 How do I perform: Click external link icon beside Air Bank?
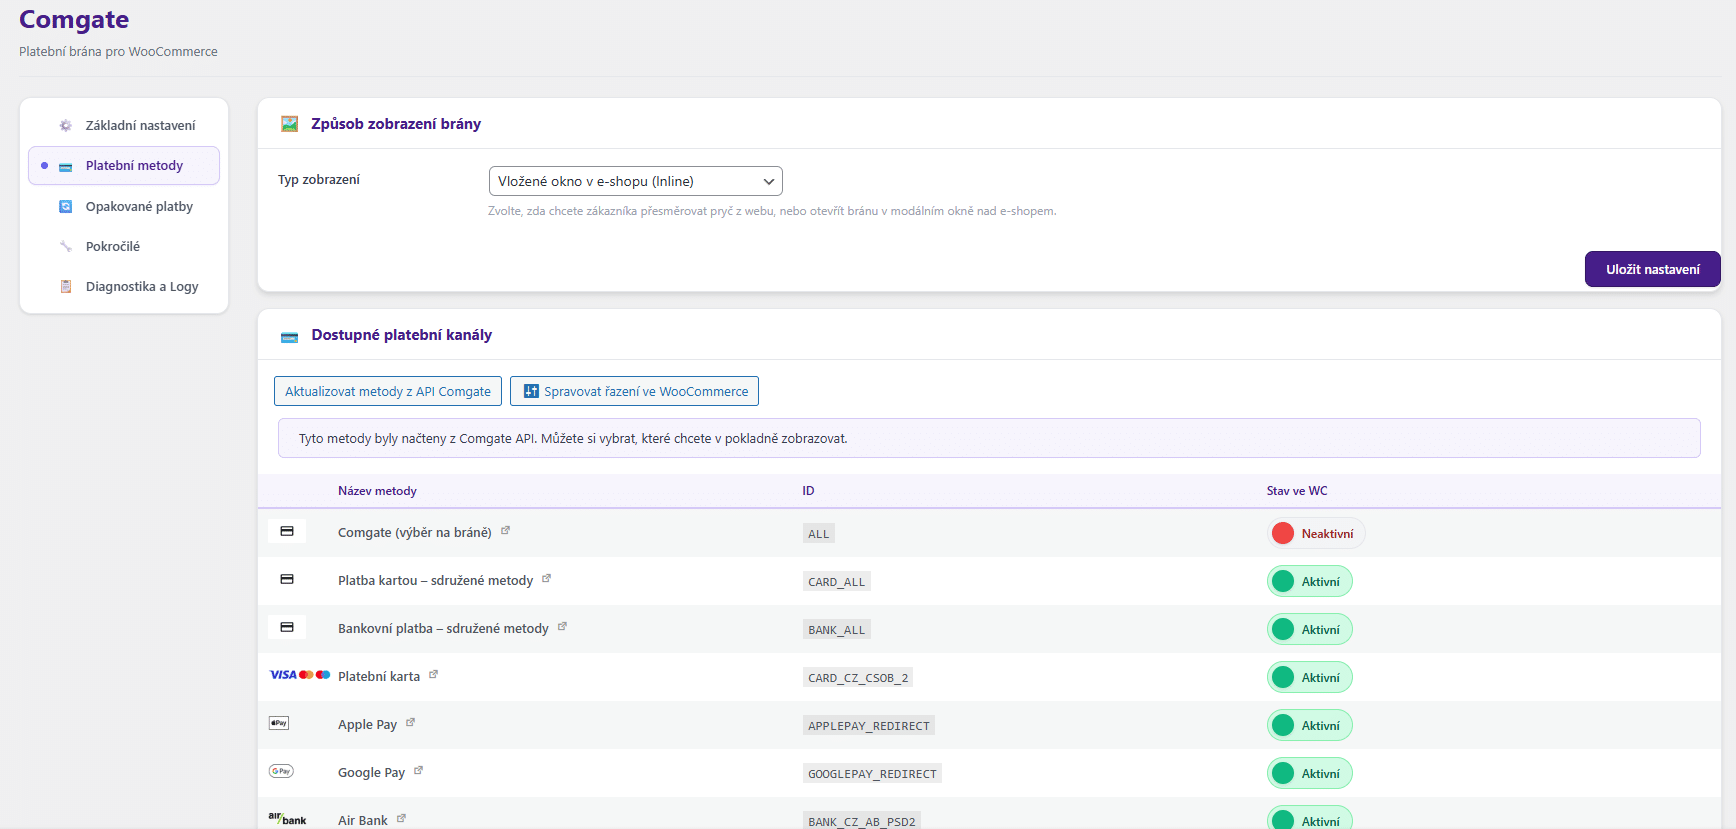pyautogui.click(x=401, y=819)
